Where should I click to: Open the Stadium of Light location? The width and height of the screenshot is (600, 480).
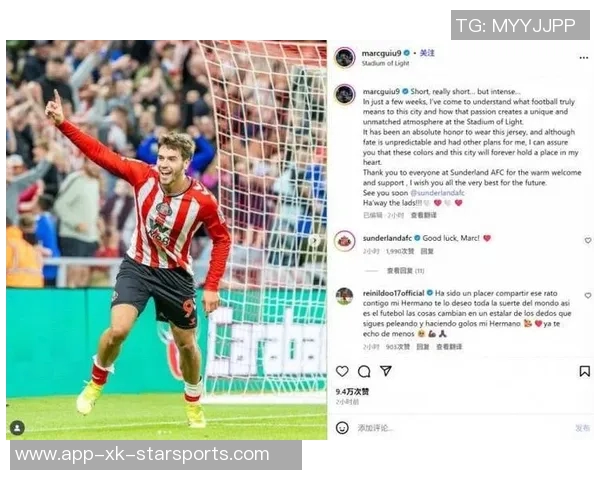385,63
